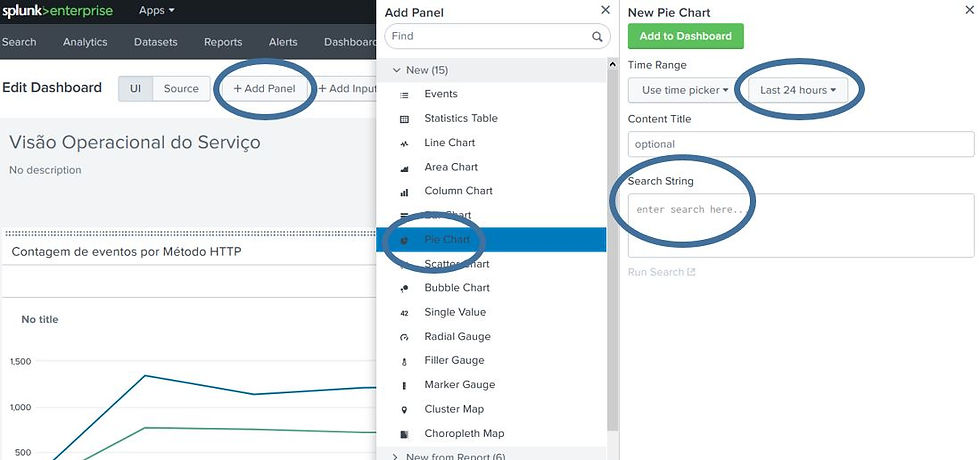Click the Cluster Map pin icon

(404, 410)
